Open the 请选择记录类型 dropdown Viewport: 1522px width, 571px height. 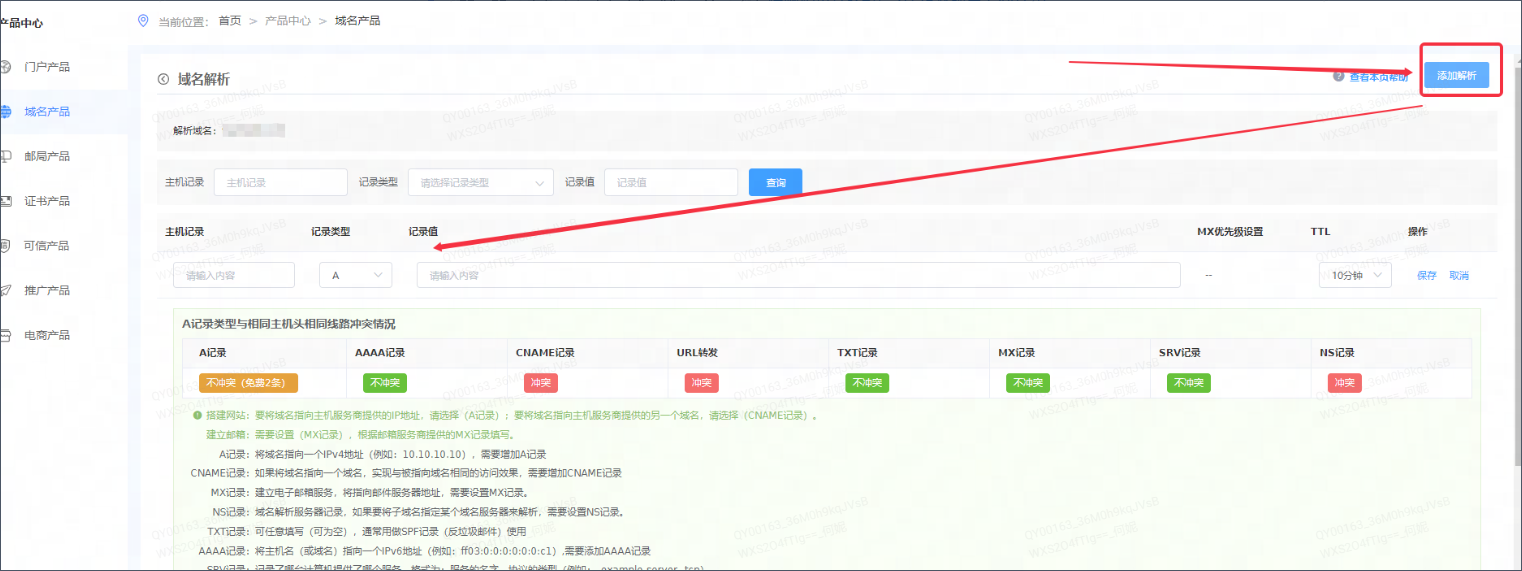click(480, 183)
